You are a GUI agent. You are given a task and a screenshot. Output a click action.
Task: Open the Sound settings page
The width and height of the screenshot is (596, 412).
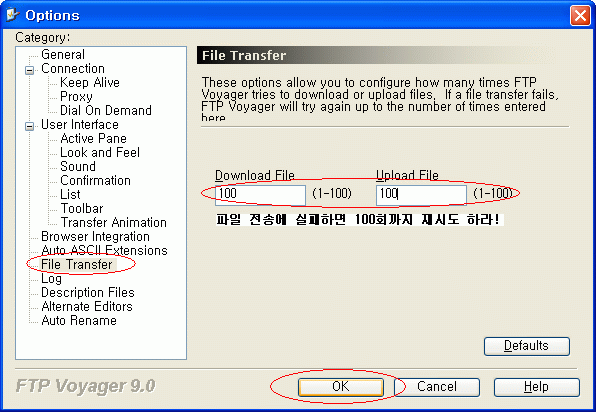click(78, 166)
